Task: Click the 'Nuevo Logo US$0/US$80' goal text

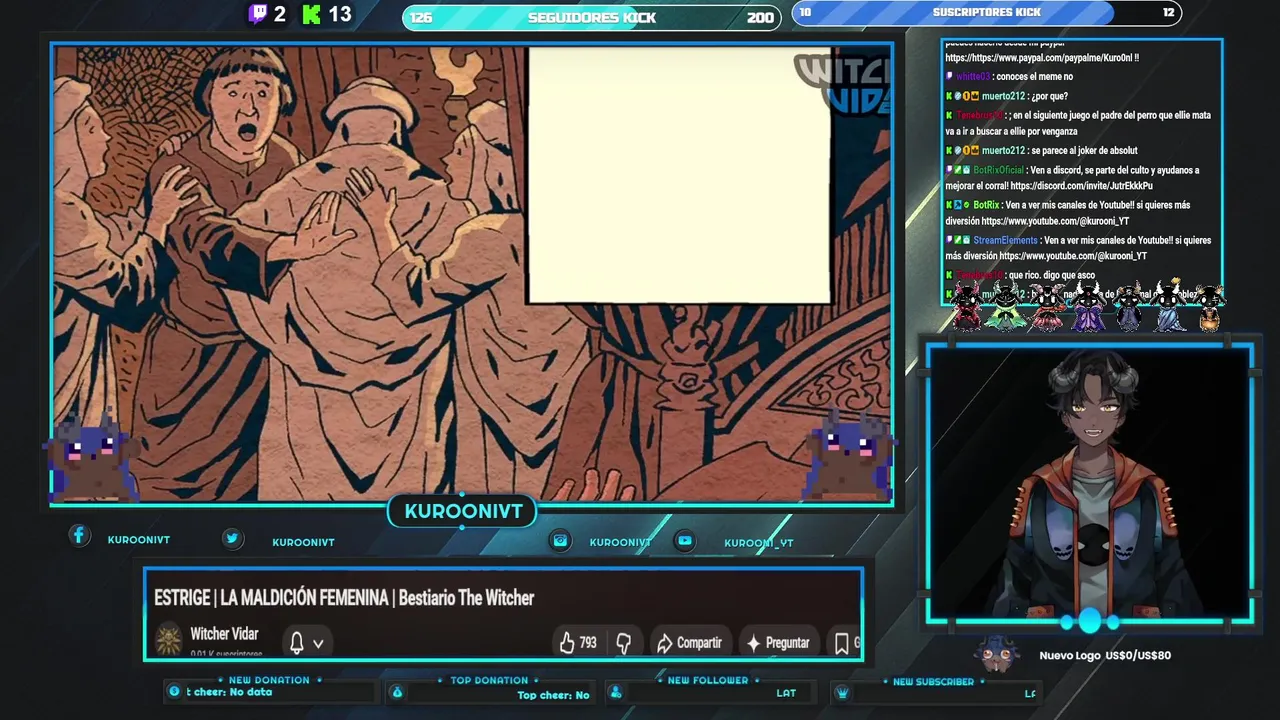Action: 1105,655
